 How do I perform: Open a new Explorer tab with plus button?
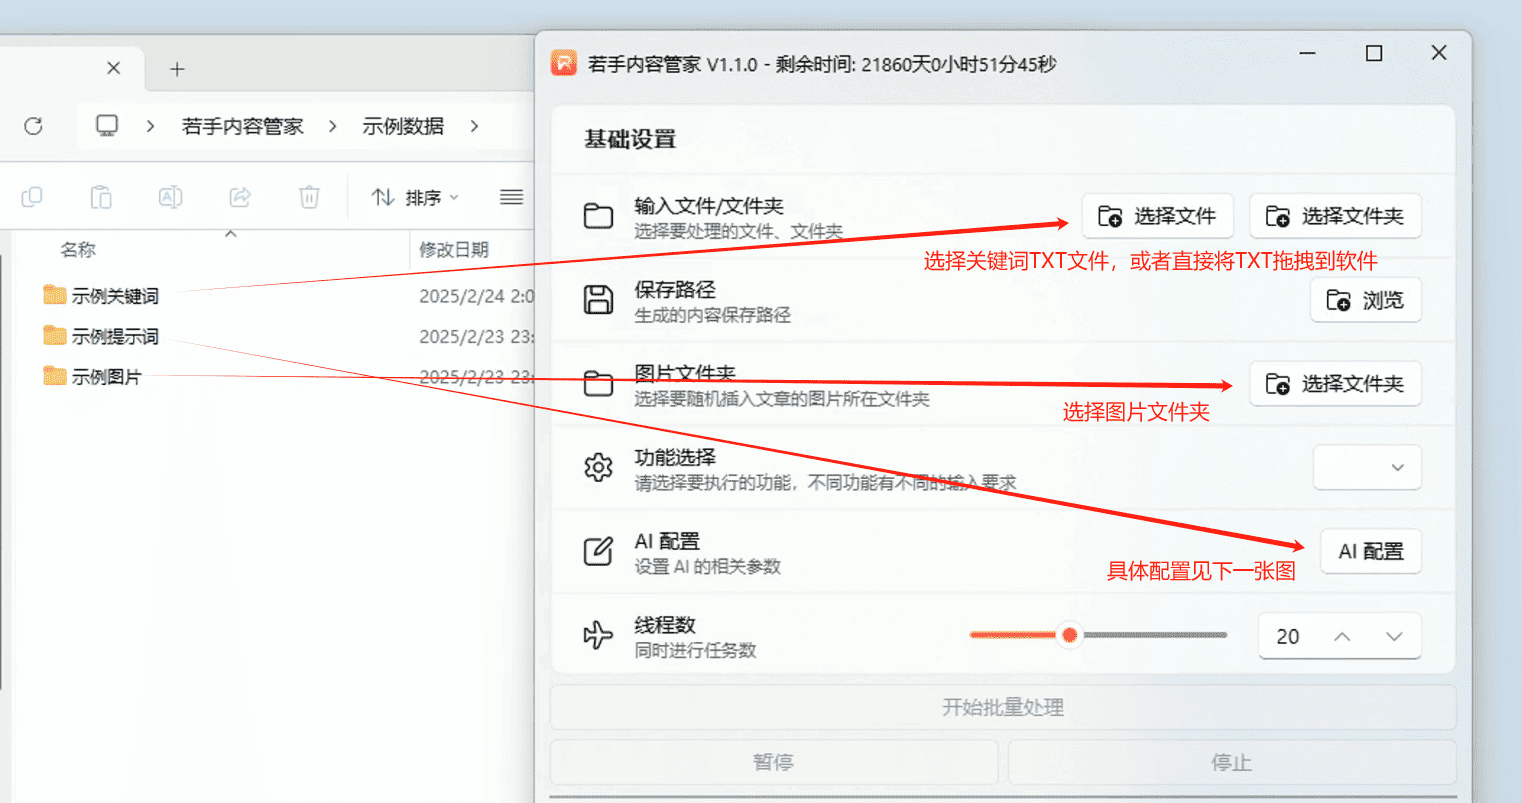coord(177,69)
